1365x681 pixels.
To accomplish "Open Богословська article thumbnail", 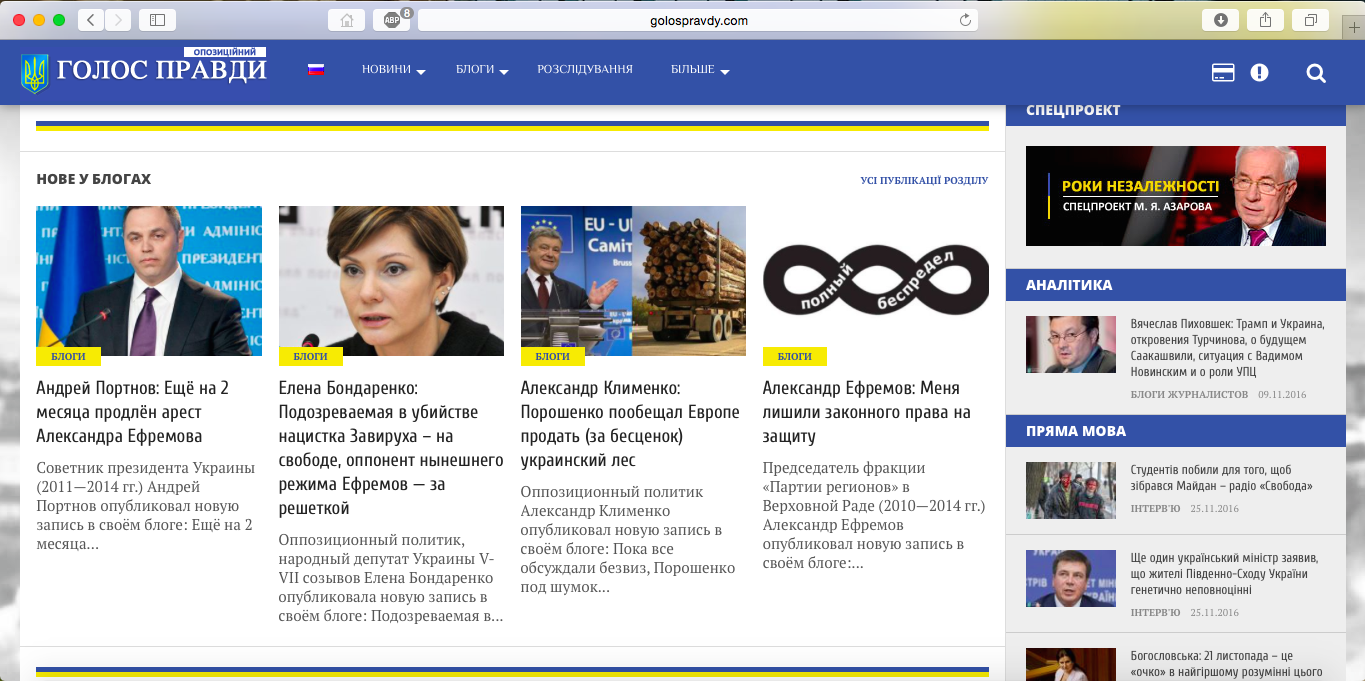I will (1071, 665).
